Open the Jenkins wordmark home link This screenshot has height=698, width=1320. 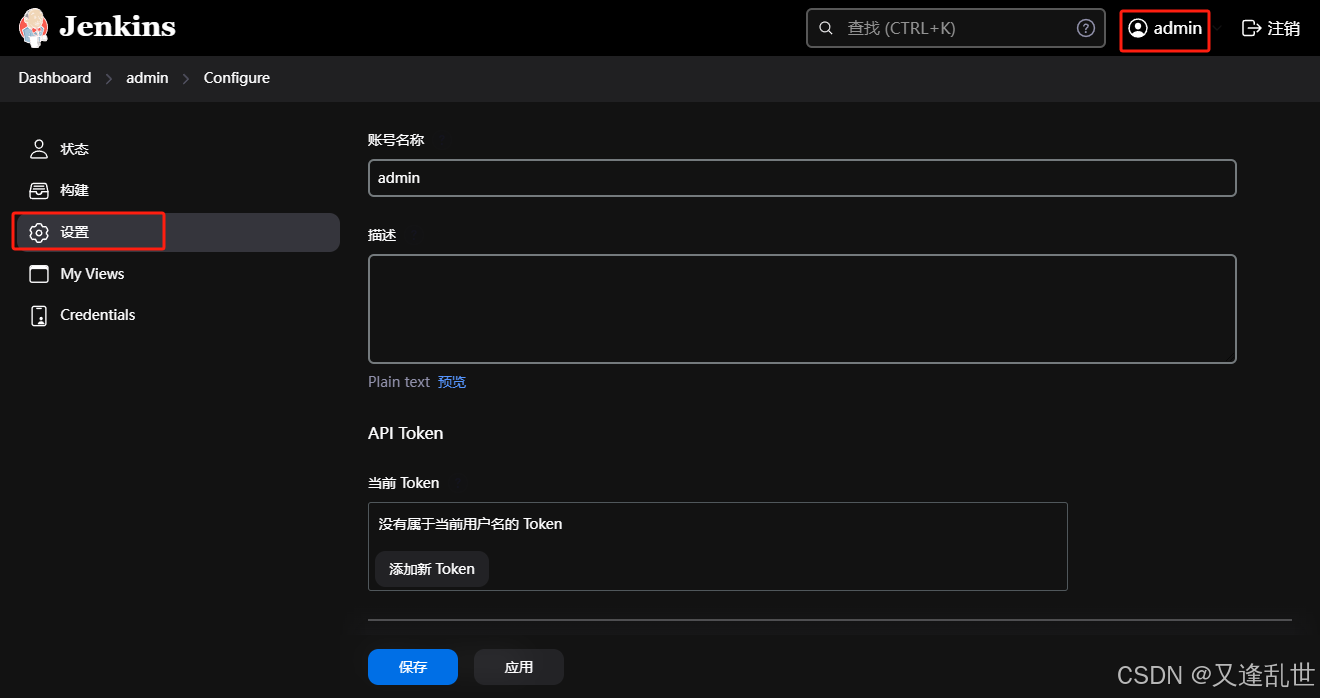coord(117,27)
